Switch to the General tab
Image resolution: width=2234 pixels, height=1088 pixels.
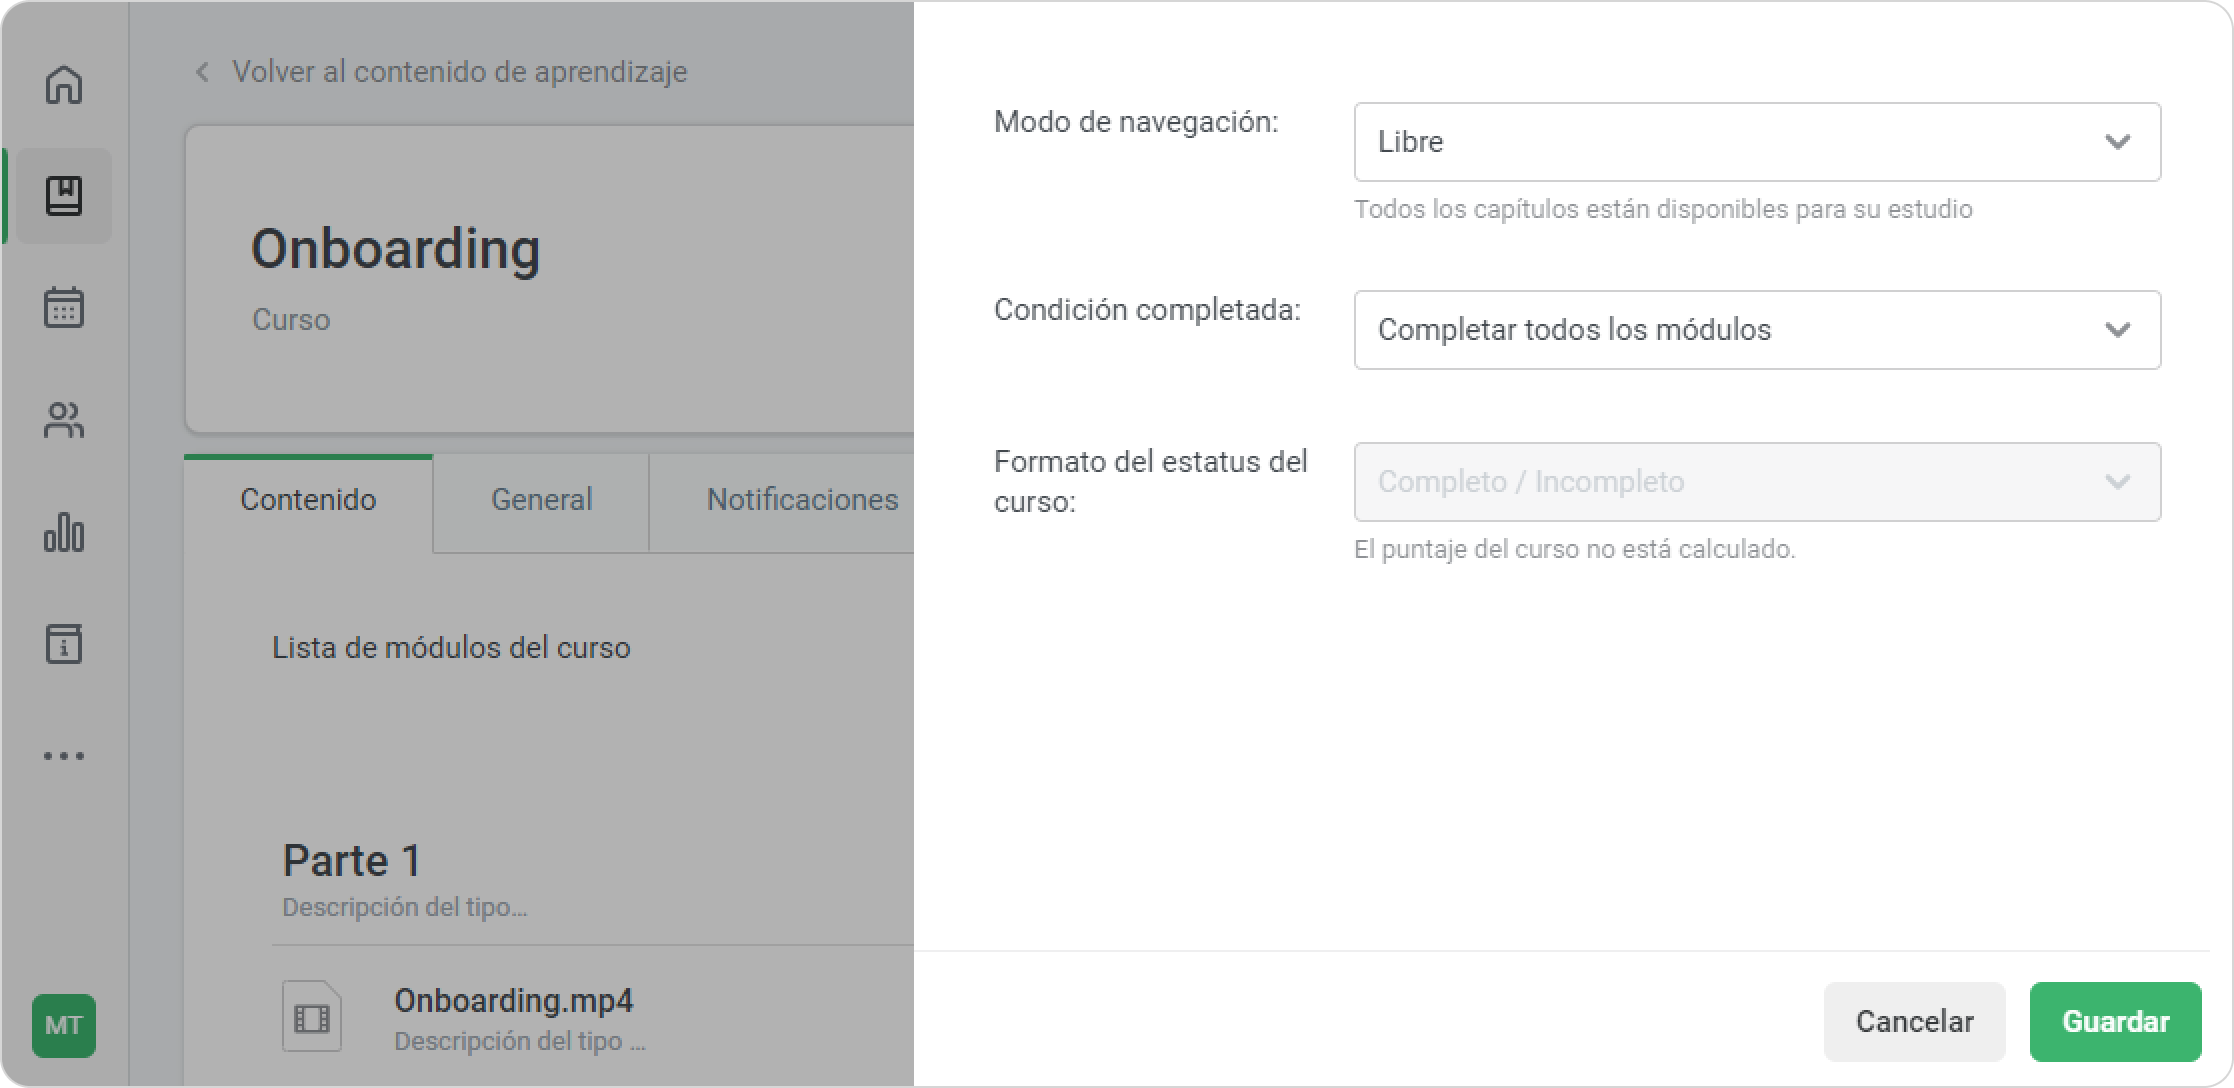coord(541,500)
